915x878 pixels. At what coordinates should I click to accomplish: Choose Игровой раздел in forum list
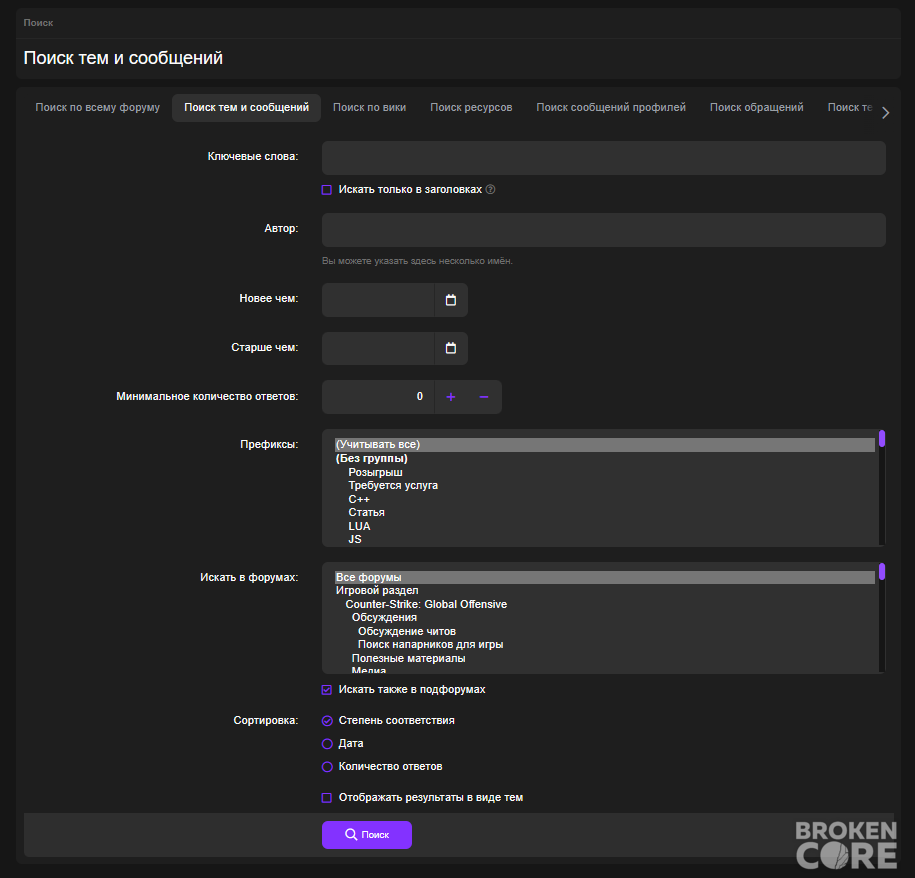605,590
